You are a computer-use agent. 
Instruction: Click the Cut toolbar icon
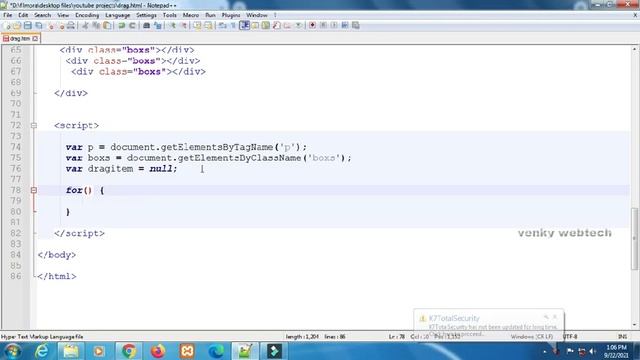(x=85, y=26)
